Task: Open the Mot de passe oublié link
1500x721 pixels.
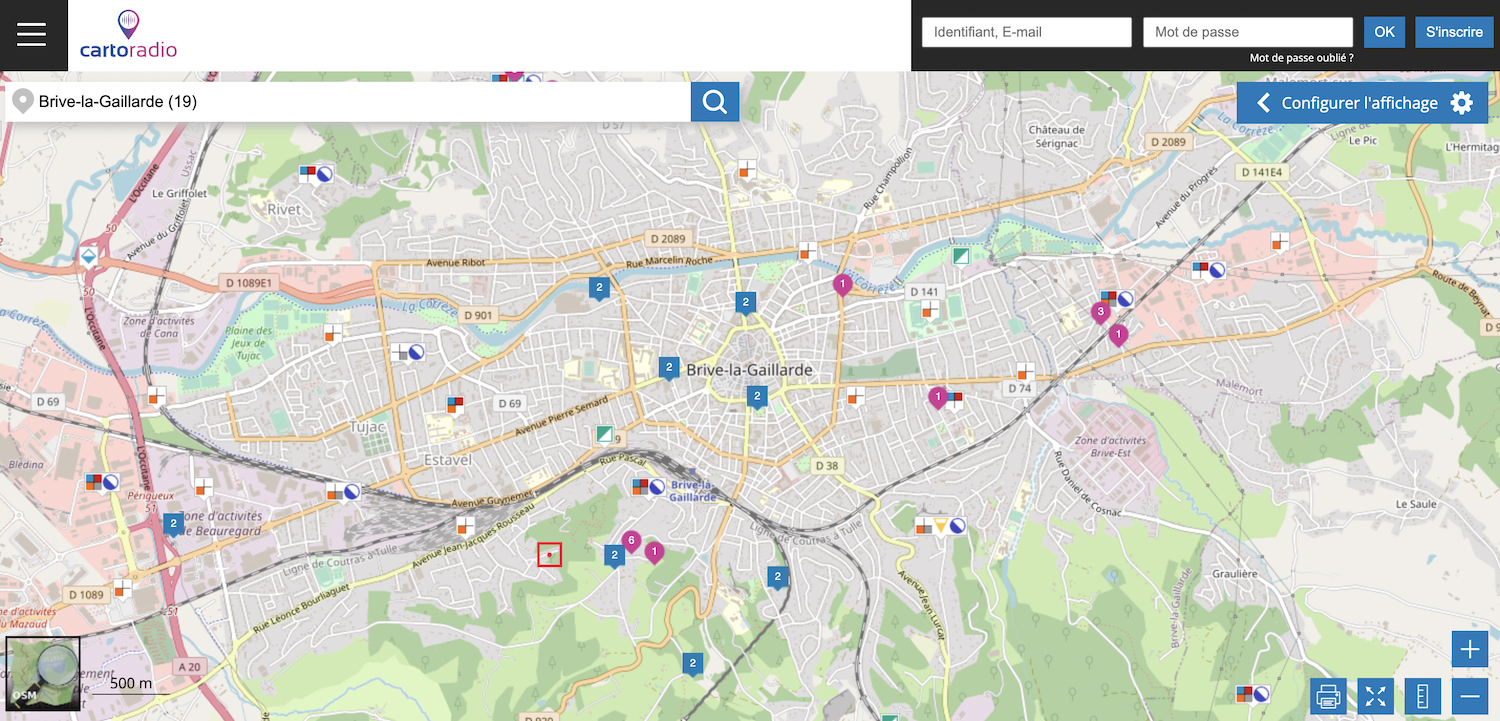Action: pos(1301,58)
